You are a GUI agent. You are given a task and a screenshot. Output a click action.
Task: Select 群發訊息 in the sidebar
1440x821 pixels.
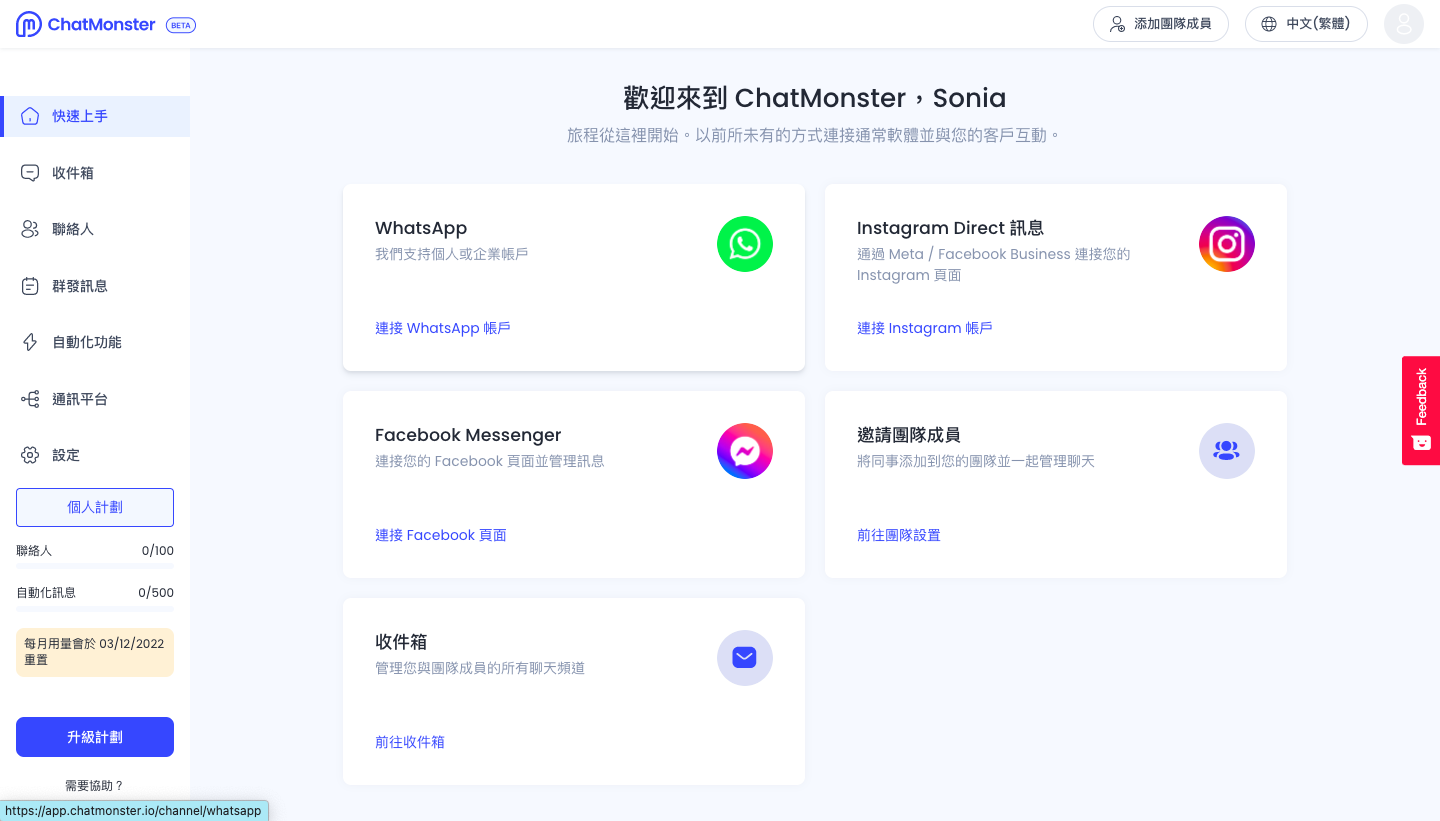[95, 286]
